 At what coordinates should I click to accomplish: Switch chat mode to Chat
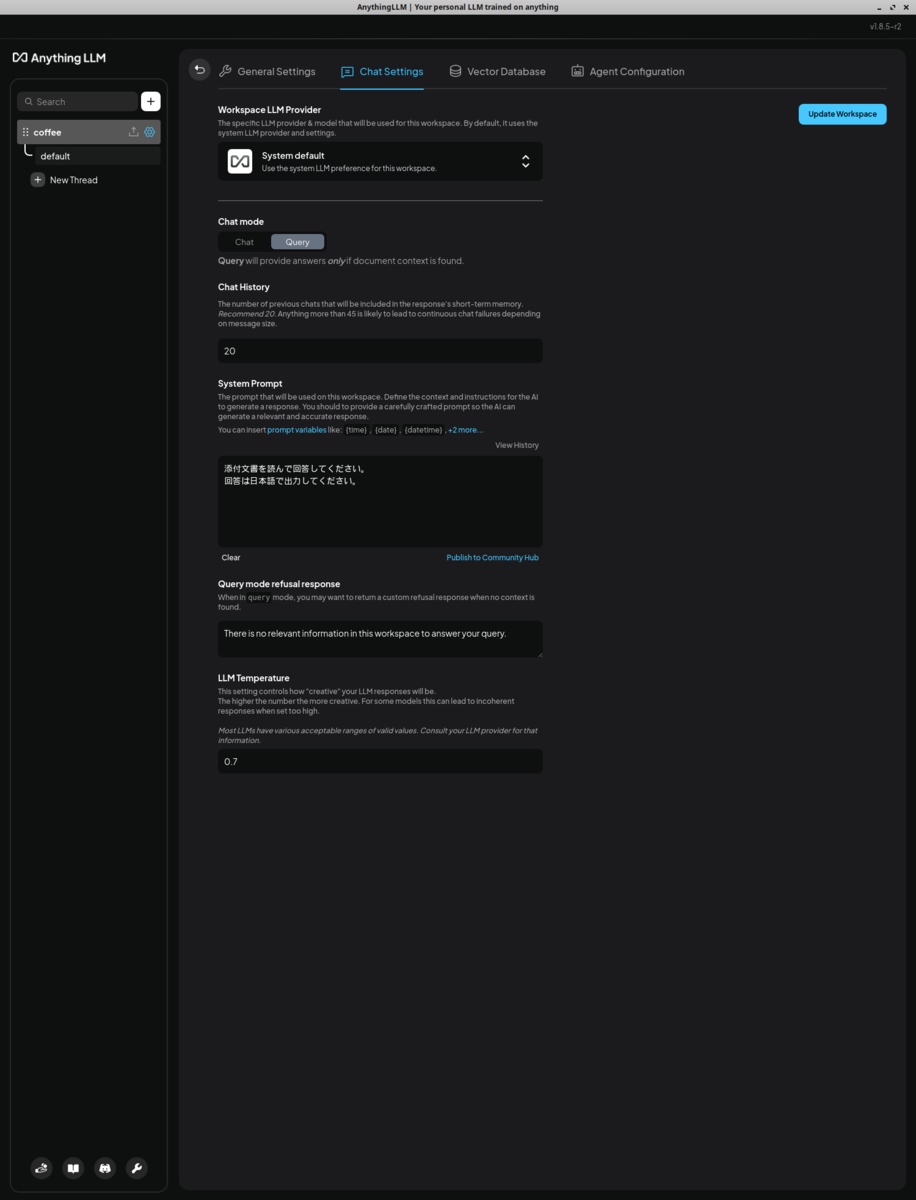[242, 241]
